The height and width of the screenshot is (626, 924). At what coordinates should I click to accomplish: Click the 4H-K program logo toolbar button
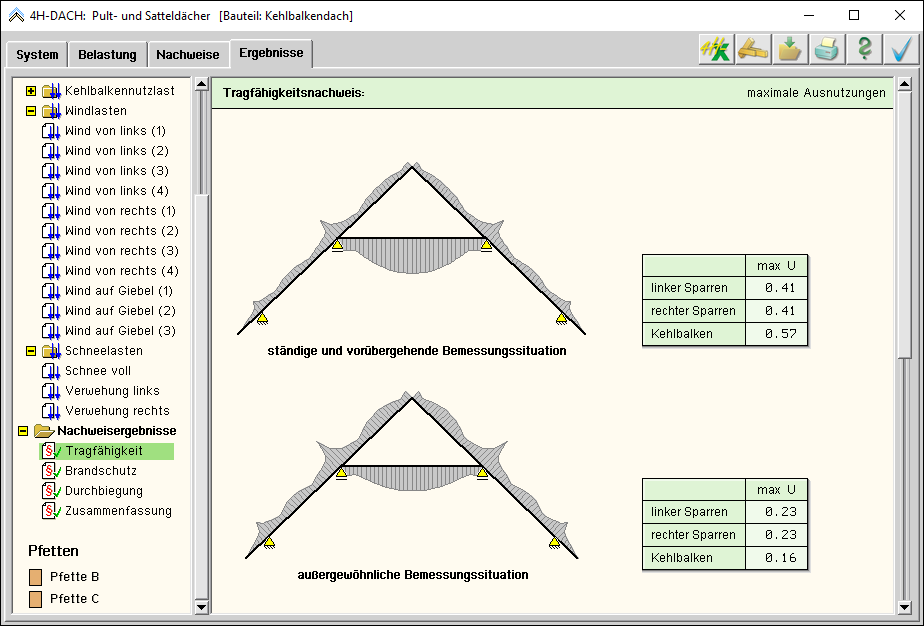[715, 50]
